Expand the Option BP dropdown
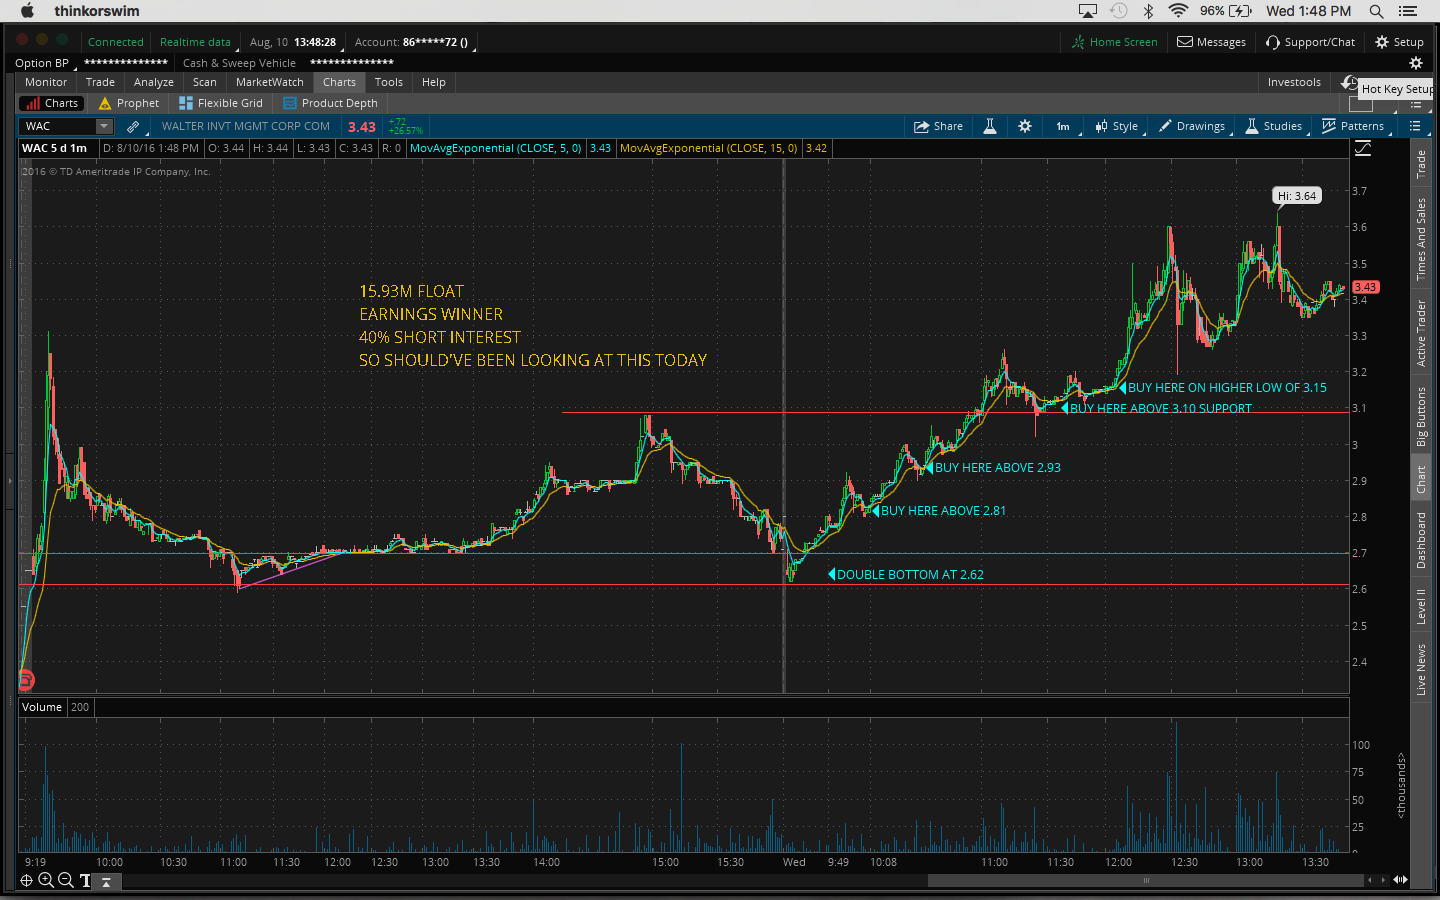The width and height of the screenshot is (1440, 900). coord(45,63)
